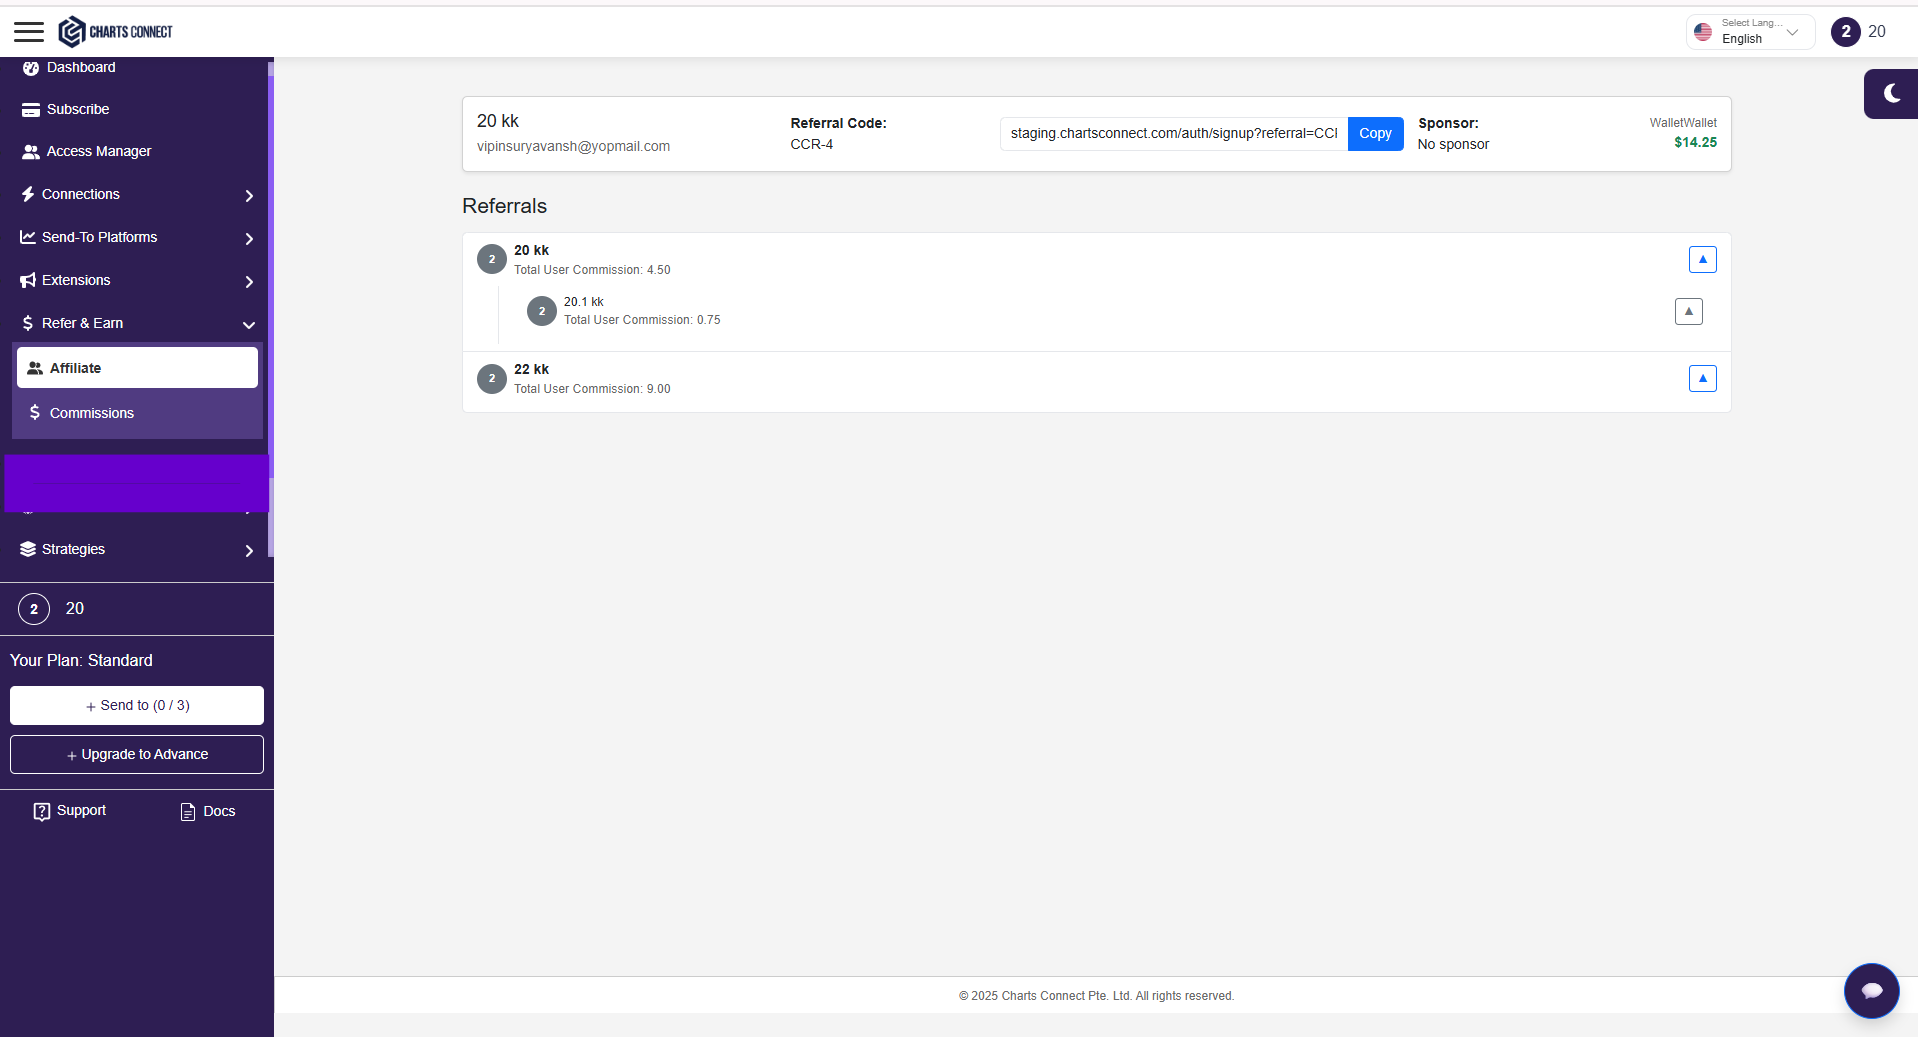
Task: Click Upgrade to Advance button
Action: point(137,755)
